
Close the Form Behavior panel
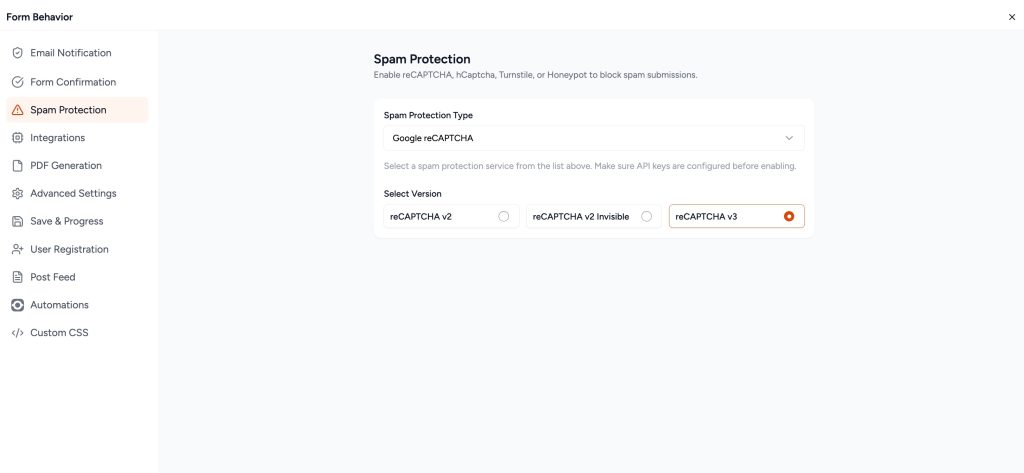coord(1012,17)
